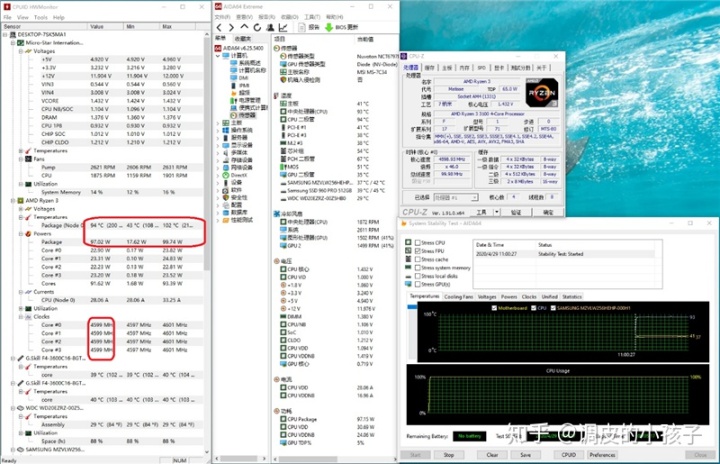The width and height of the screenshot is (720, 464).
Task: Click the AIDA64 tree horizontal scrollbar
Action: [x=241, y=458]
